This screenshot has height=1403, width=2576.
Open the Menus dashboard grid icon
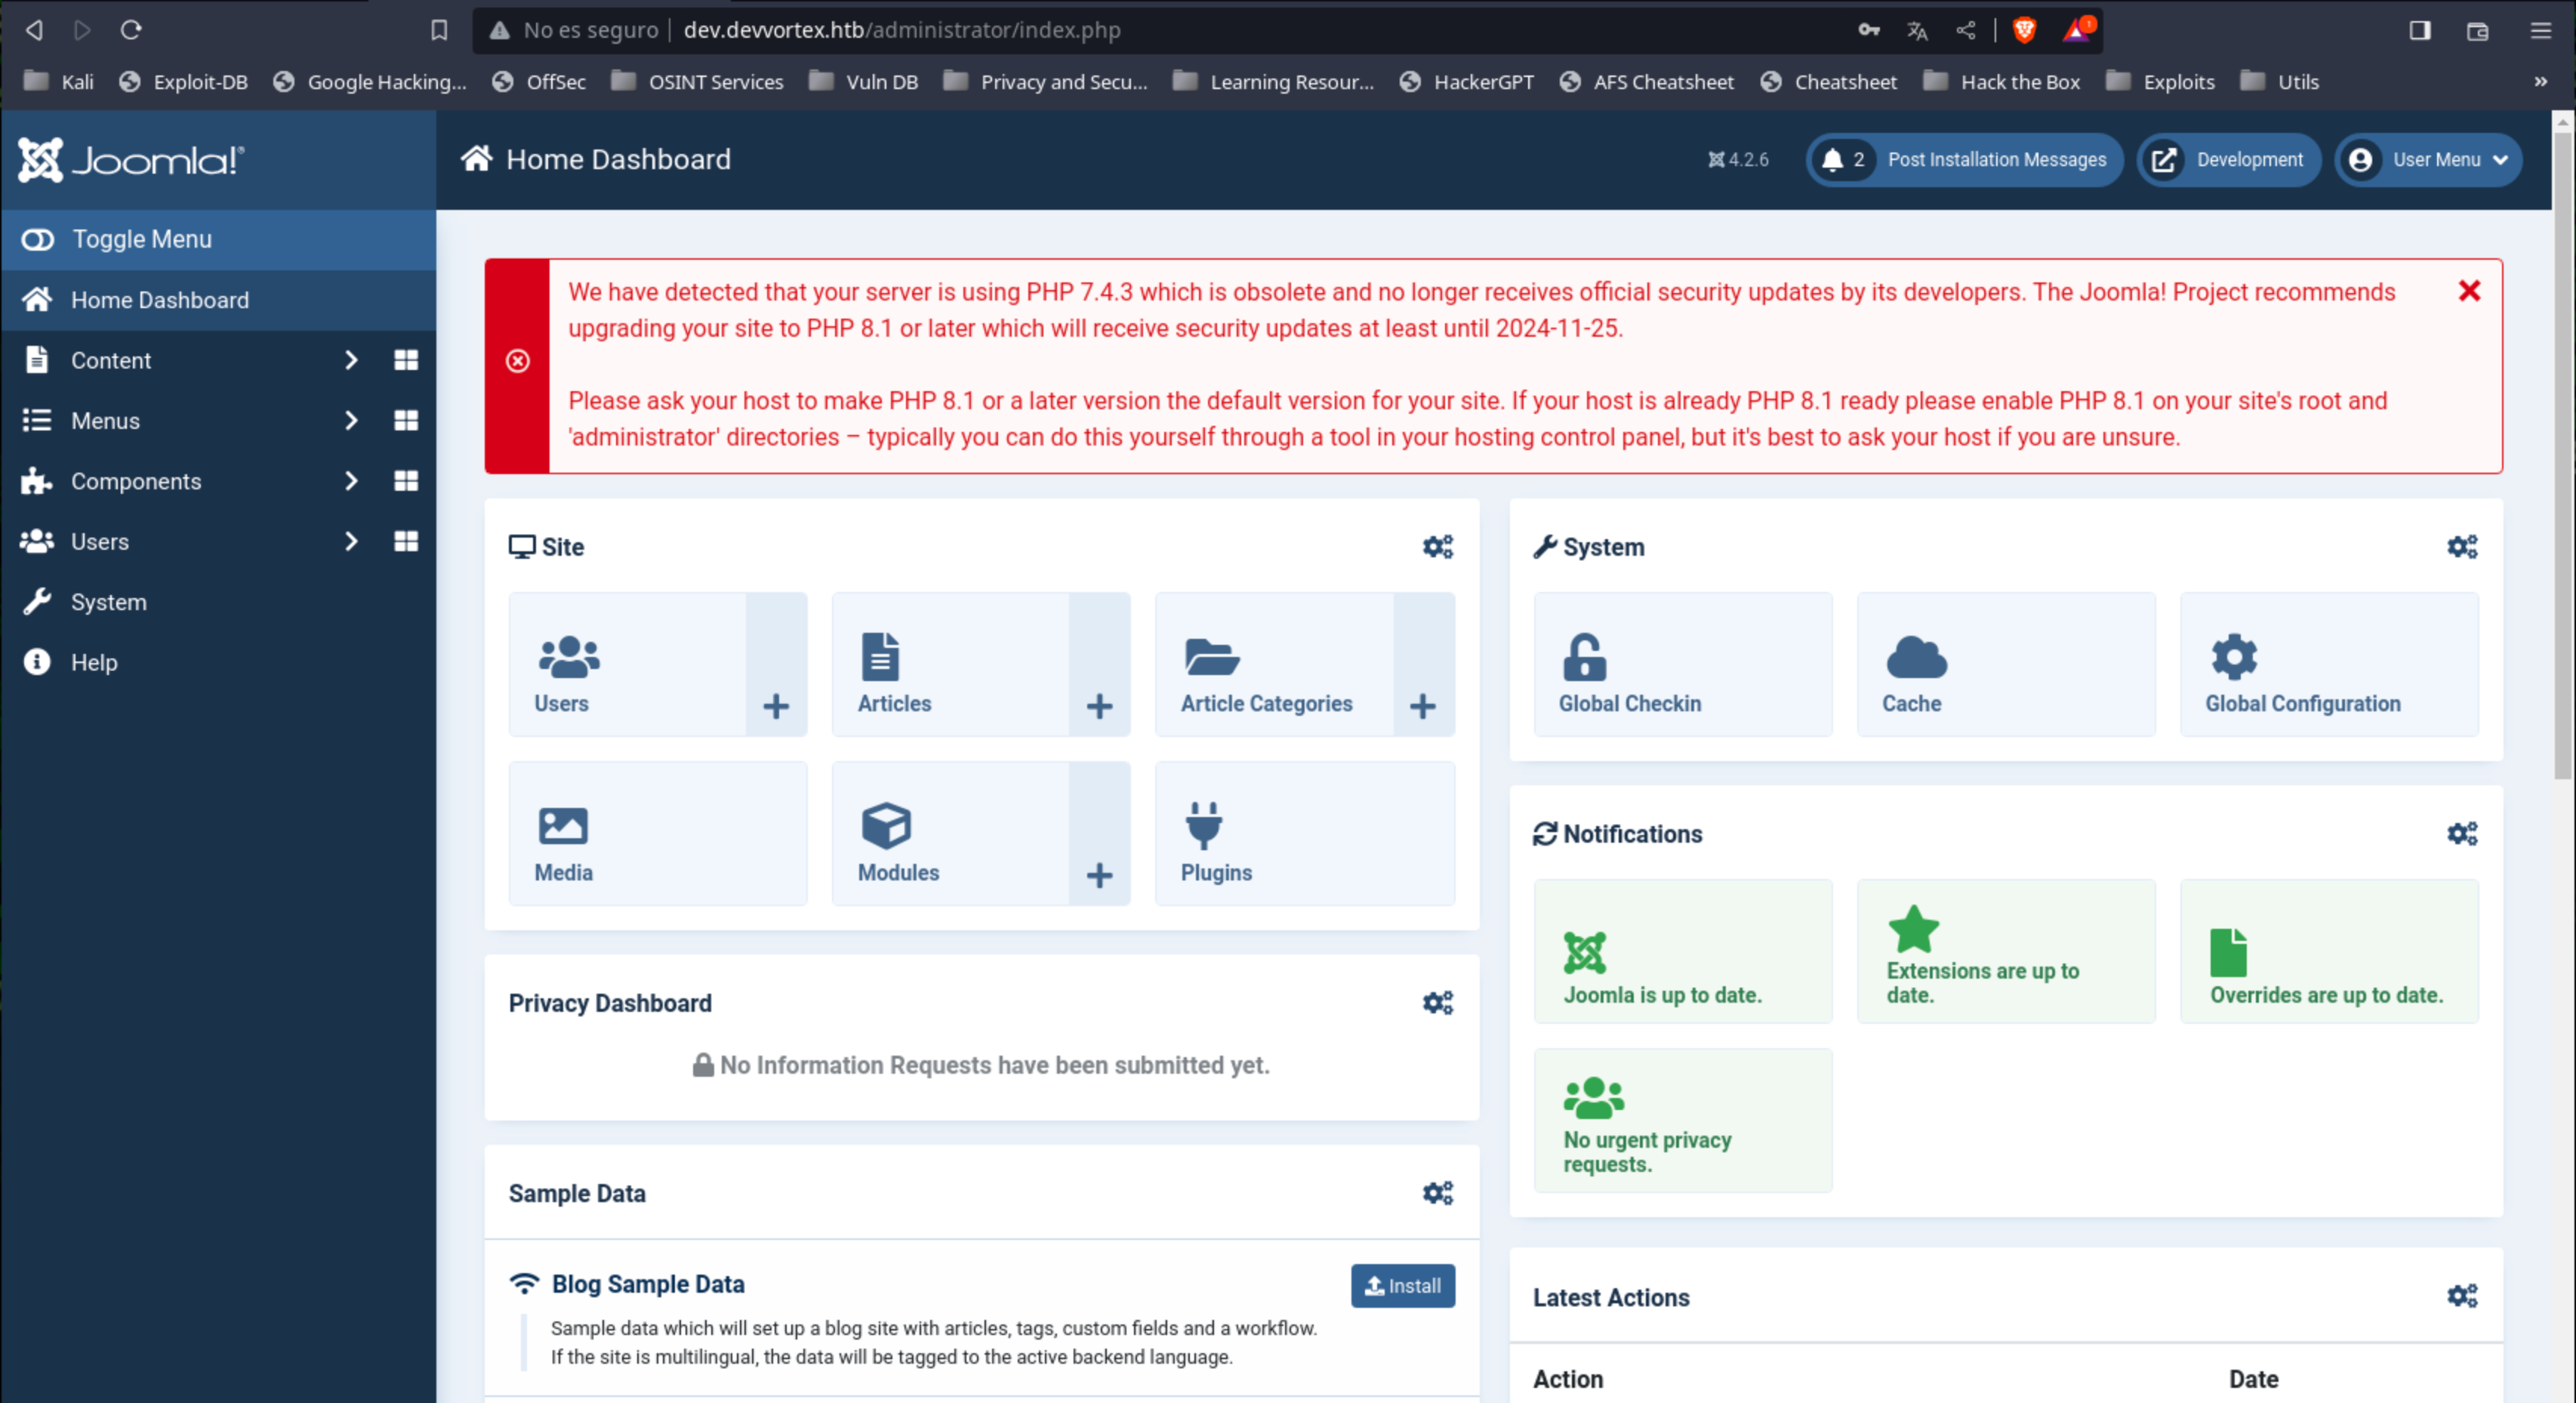click(406, 421)
